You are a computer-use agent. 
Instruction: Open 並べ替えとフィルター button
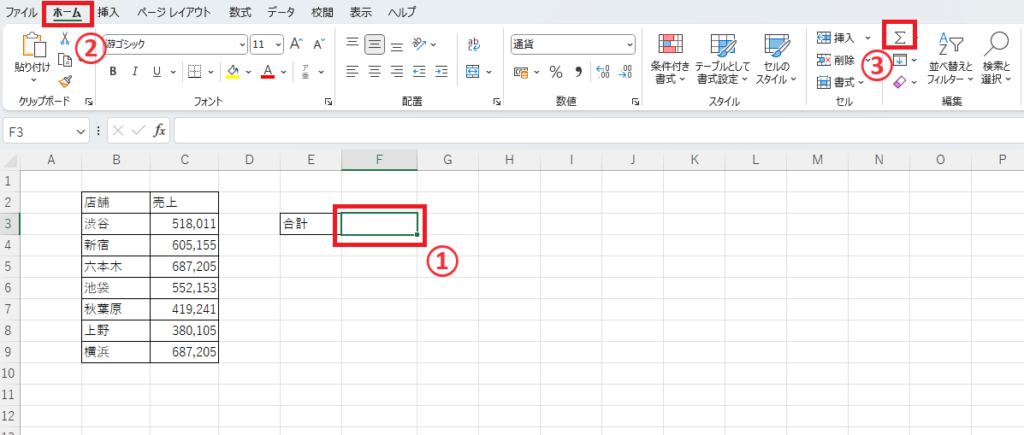[x=949, y=58]
